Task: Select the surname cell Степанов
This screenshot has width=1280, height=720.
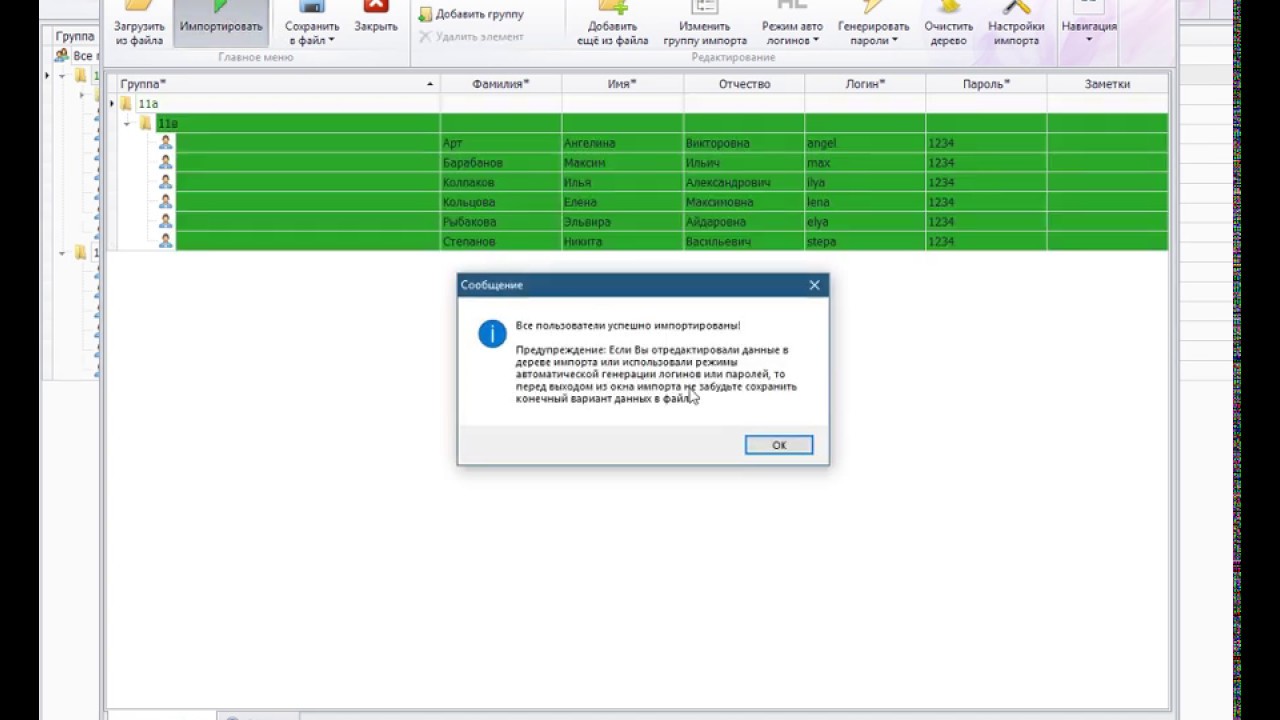Action: coord(501,241)
